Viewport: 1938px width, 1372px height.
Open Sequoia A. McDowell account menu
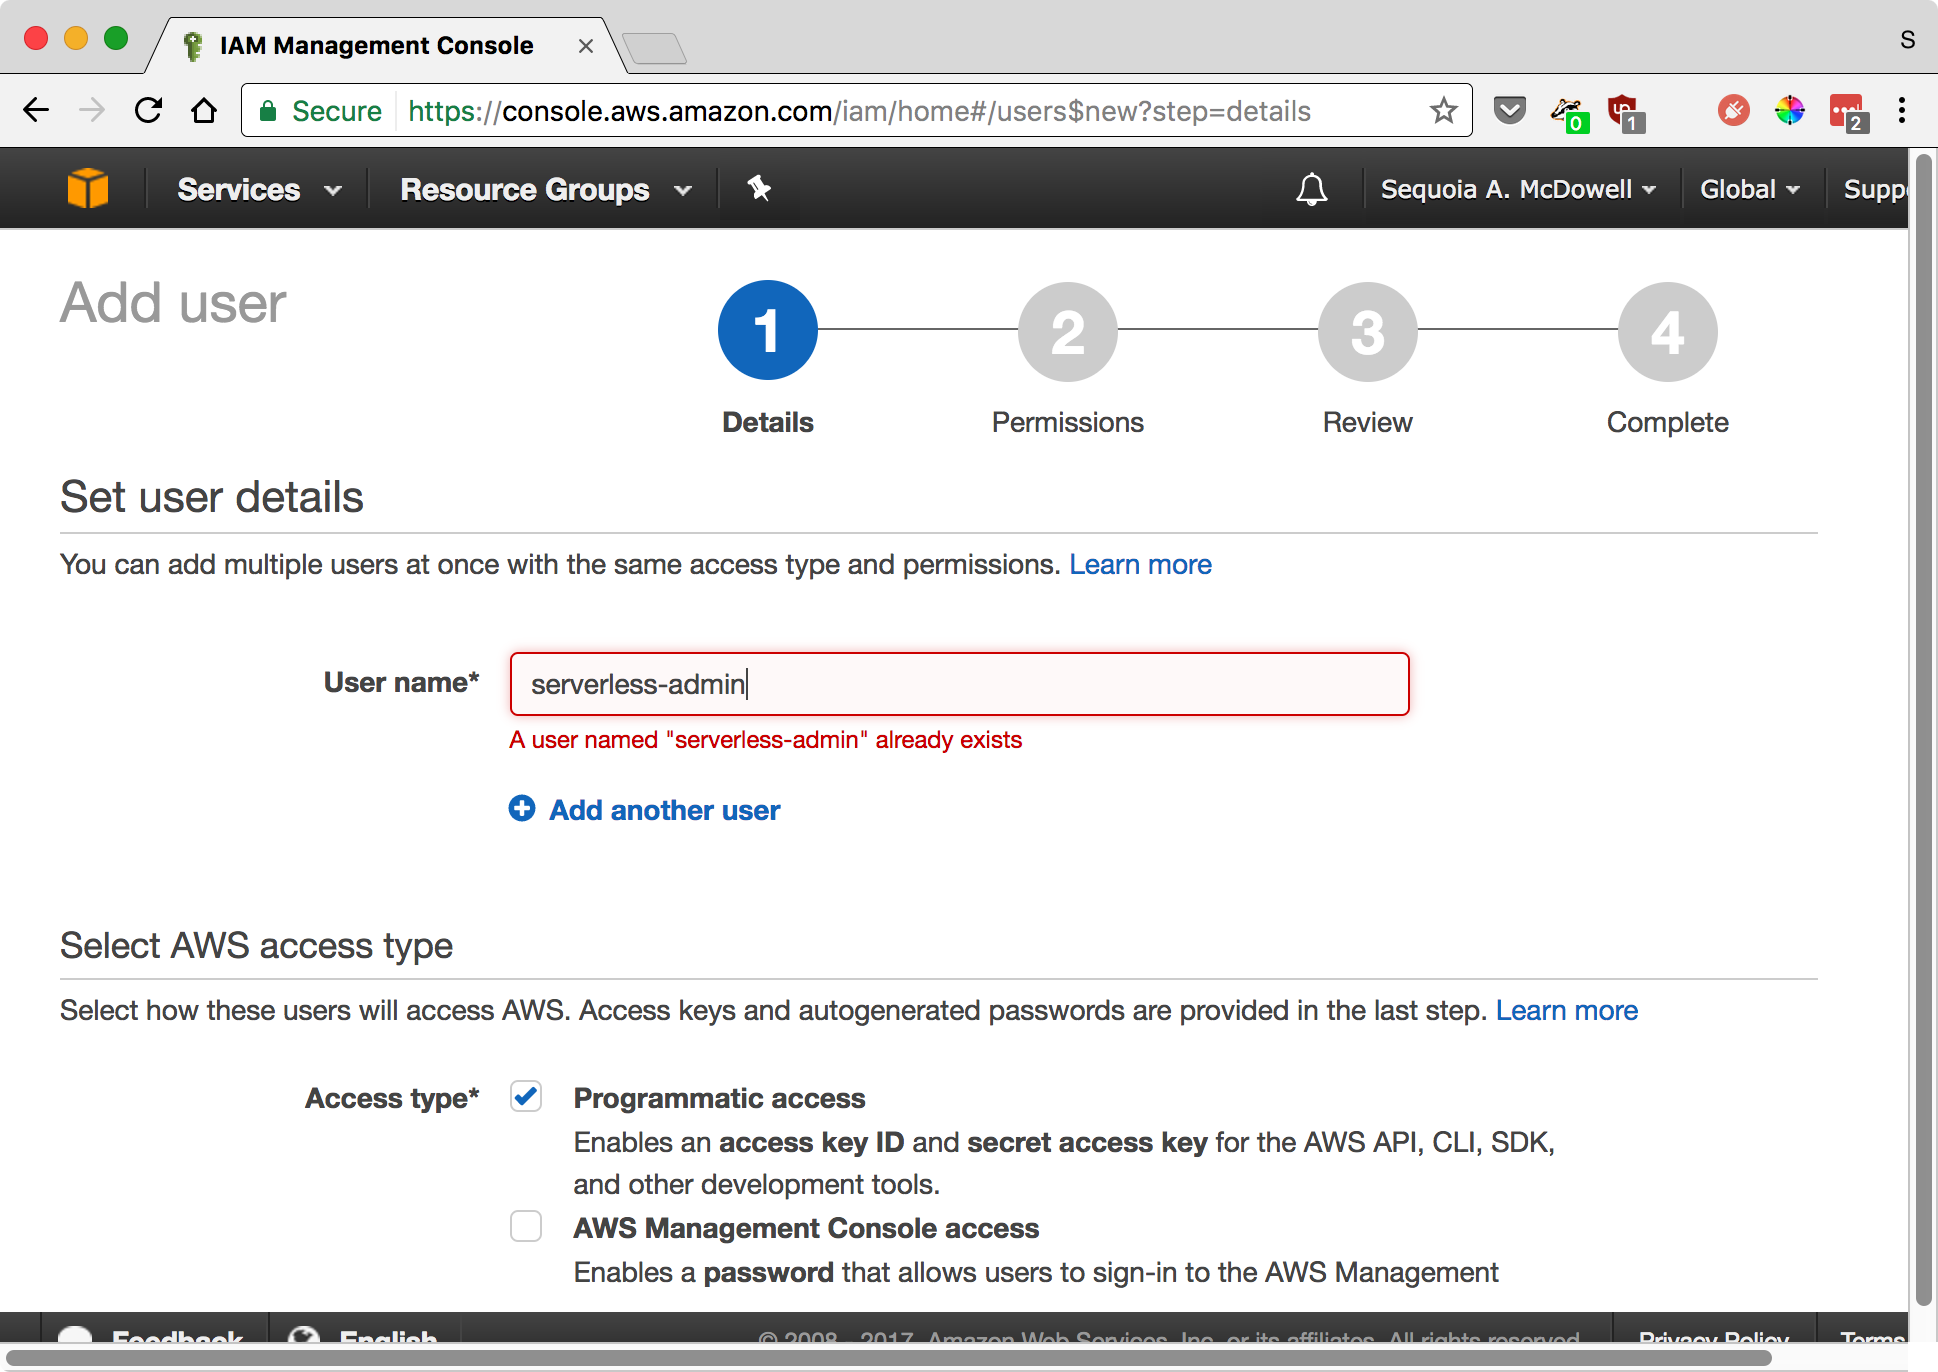point(1518,189)
